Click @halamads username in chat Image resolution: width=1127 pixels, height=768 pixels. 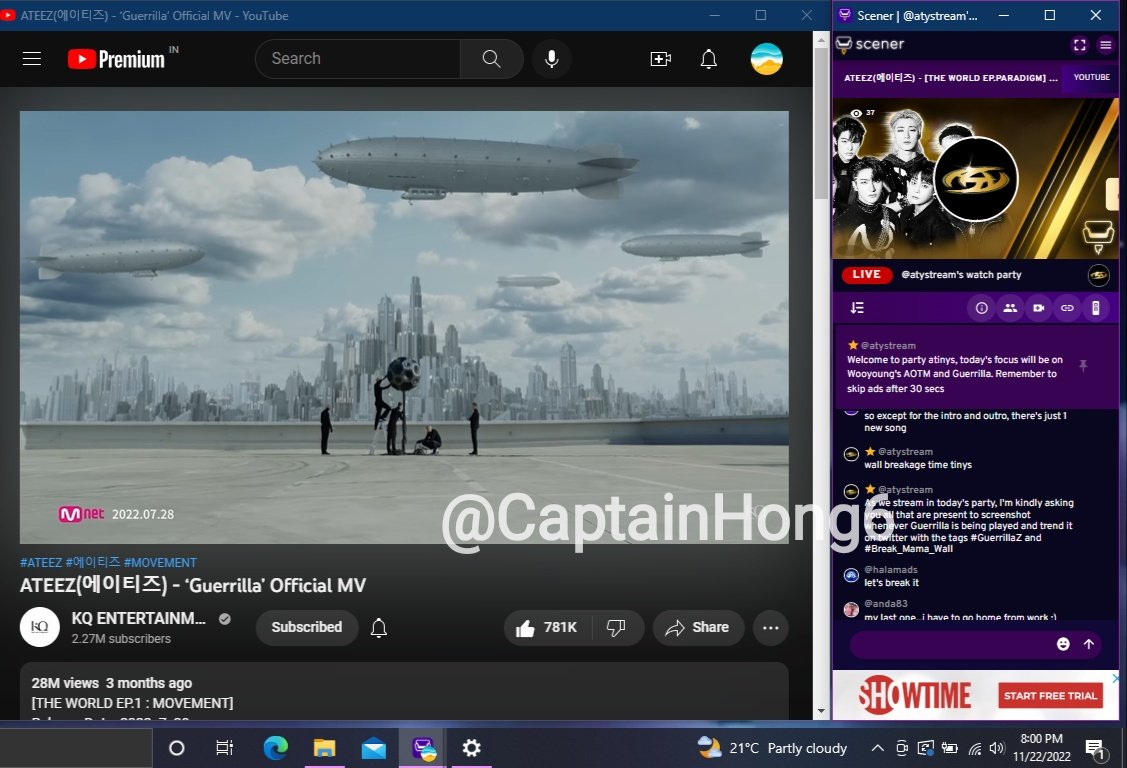(x=891, y=570)
